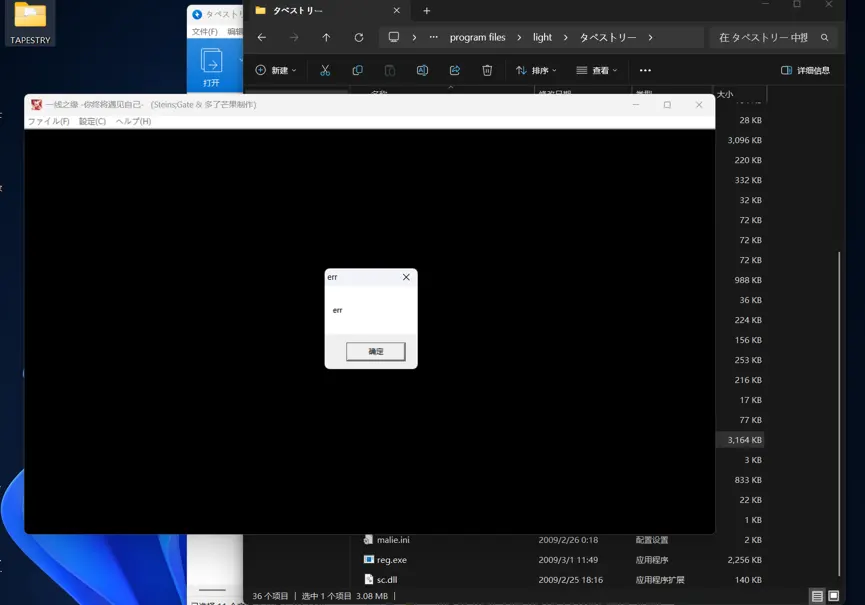
Task: Click the refresh icon next to address bar
Action: click(359, 38)
